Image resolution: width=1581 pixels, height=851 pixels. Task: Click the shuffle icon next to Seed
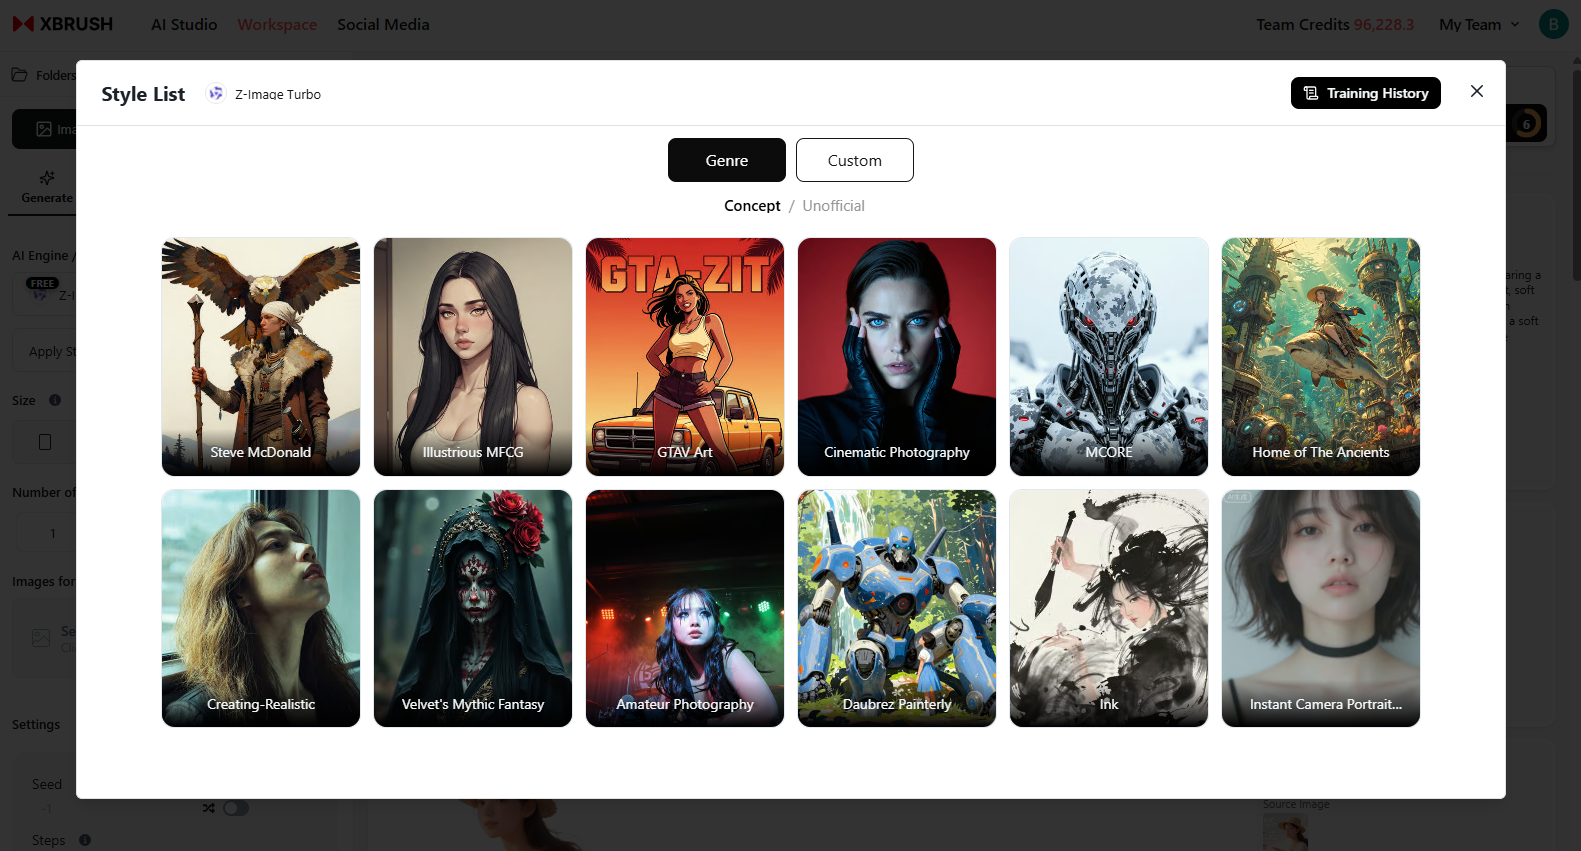208,808
